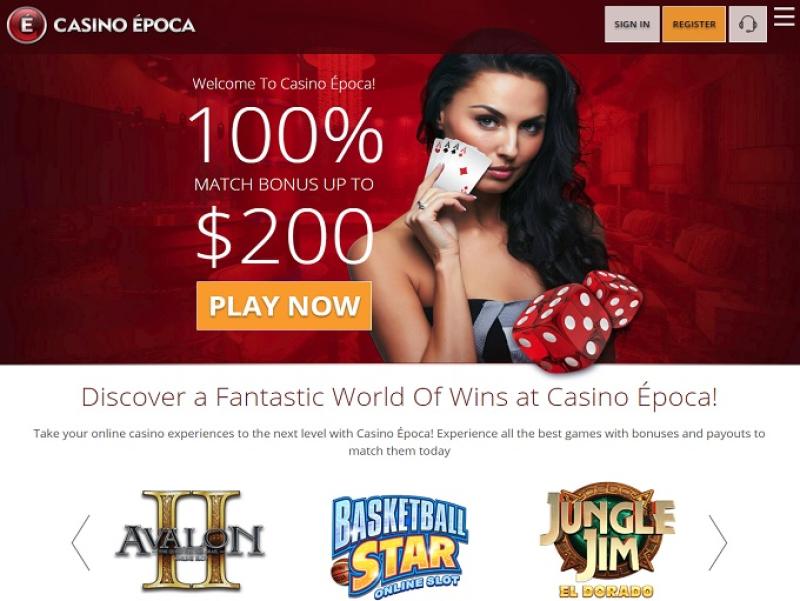Open the Jungle Jim El Dorado logo
This screenshot has width=800, height=601.
[x=607, y=540]
